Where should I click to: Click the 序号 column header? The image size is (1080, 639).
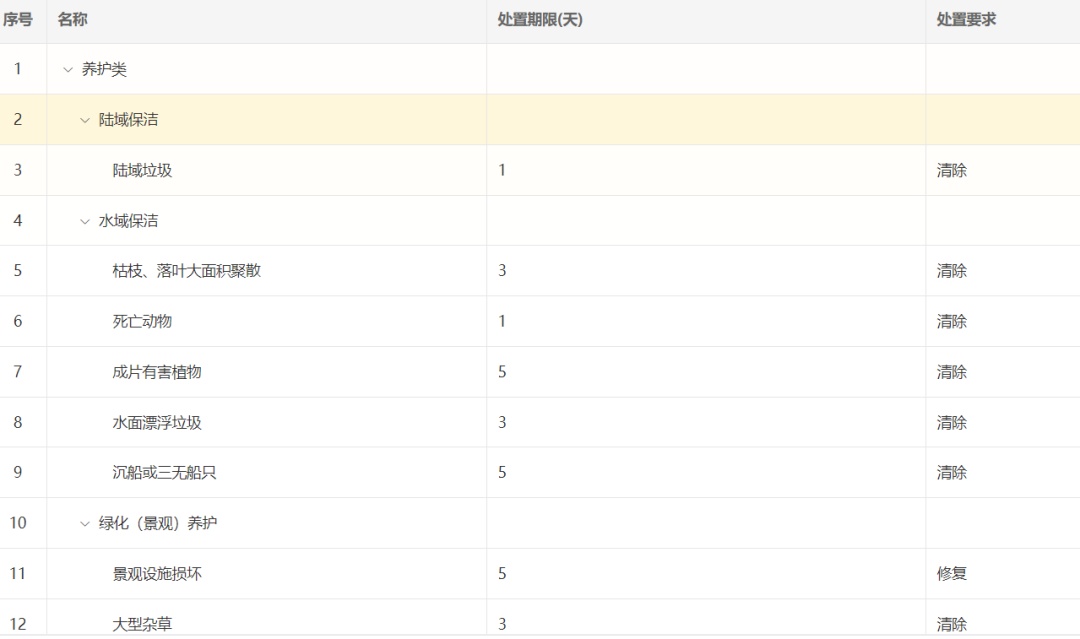(18, 19)
